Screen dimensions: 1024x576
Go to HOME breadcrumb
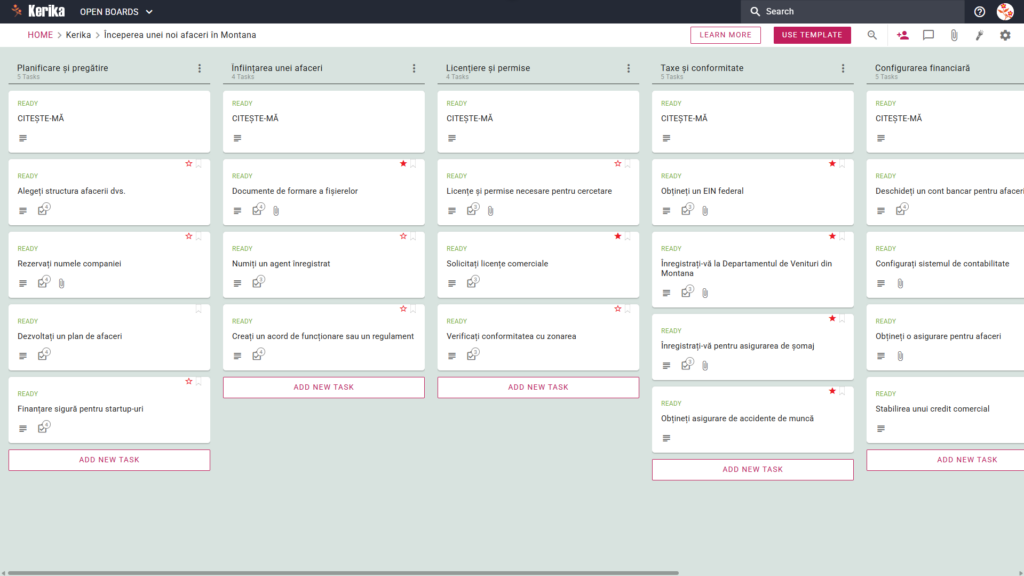40,35
